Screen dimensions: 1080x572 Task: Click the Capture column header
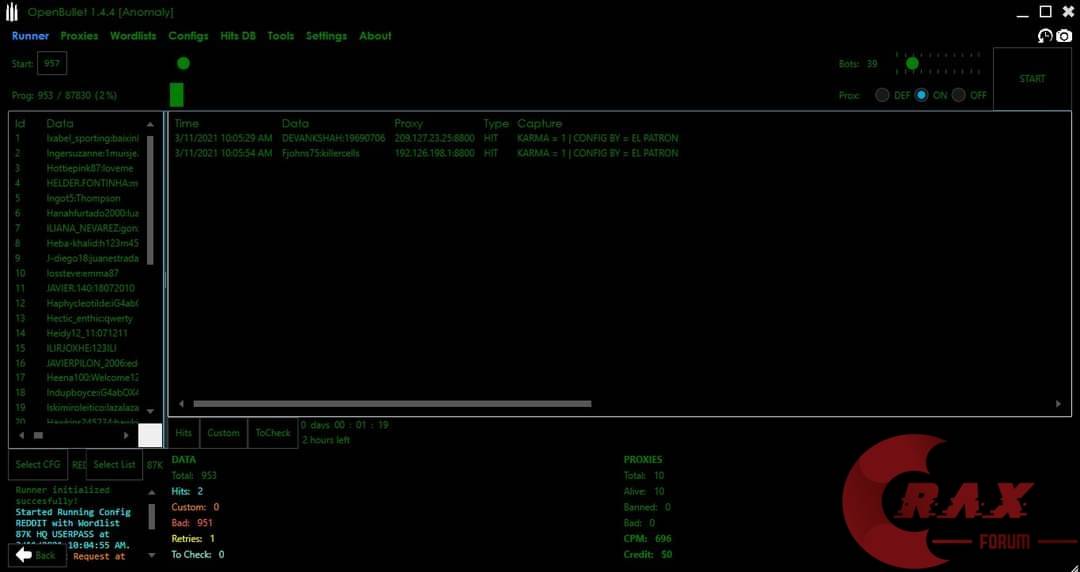(540, 123)
